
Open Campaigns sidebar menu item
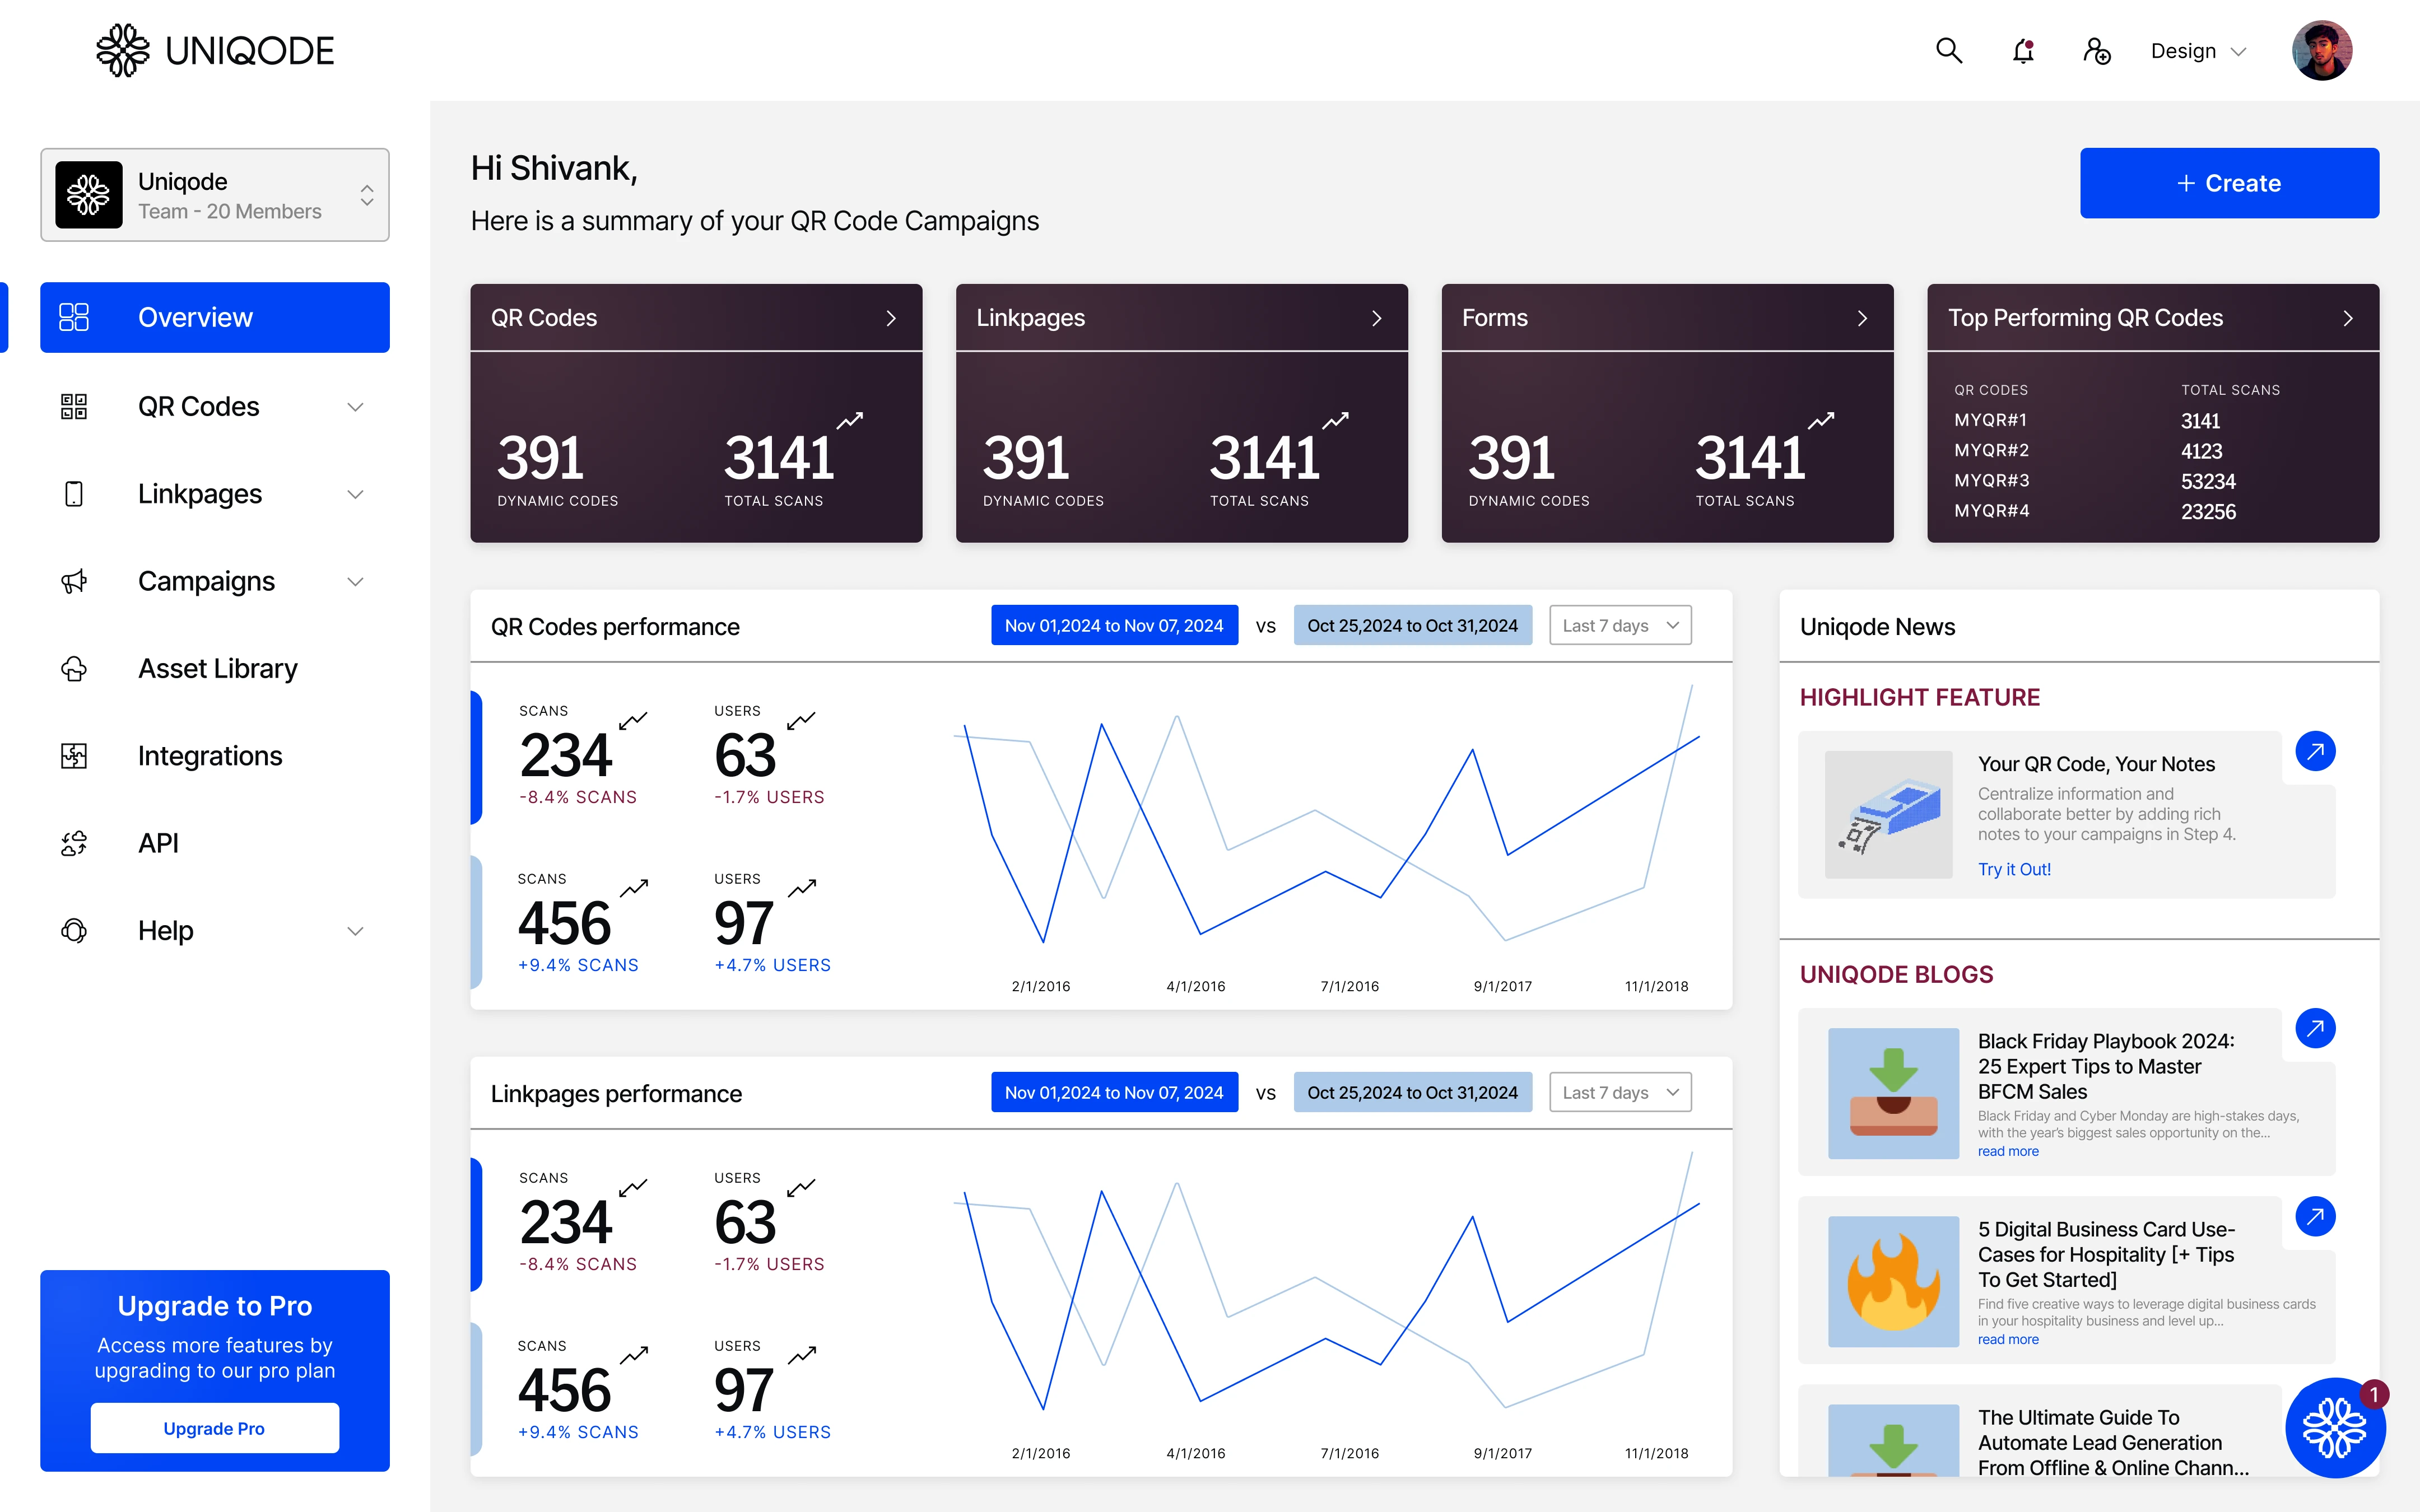[x=215, y=581]
